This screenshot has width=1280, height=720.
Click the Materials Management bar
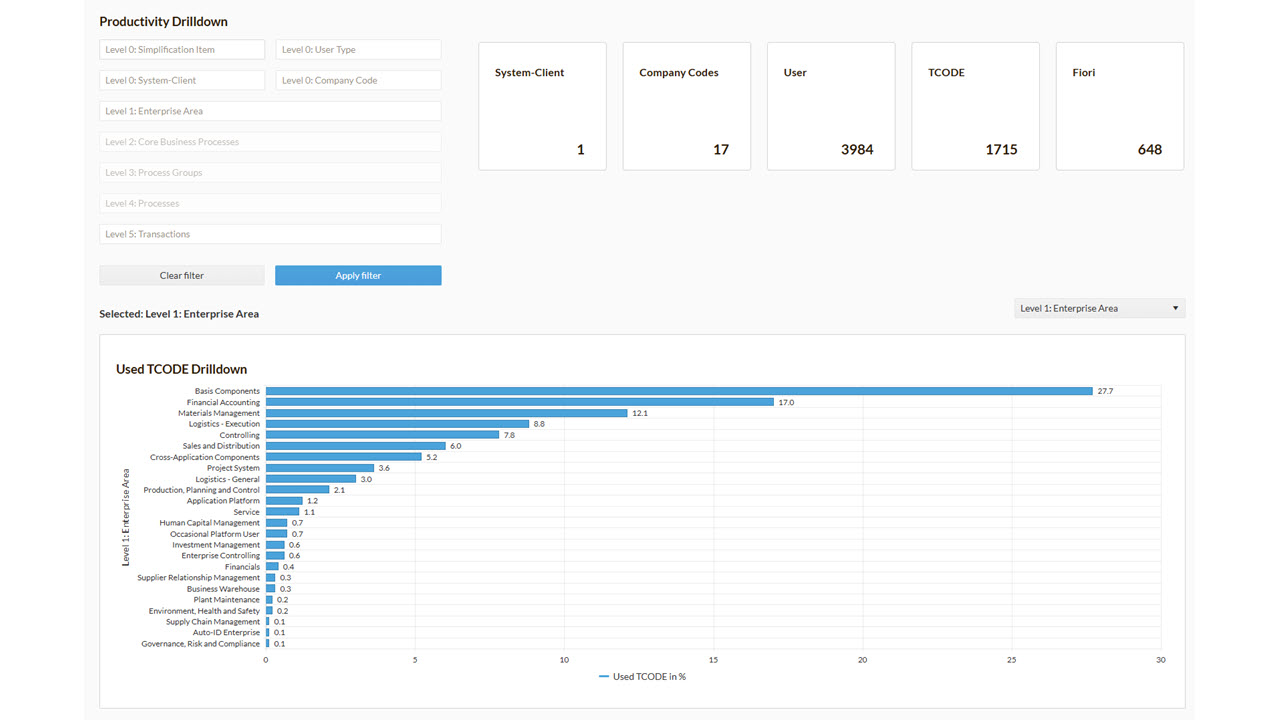pyautogui.click(x=446, y=413)
